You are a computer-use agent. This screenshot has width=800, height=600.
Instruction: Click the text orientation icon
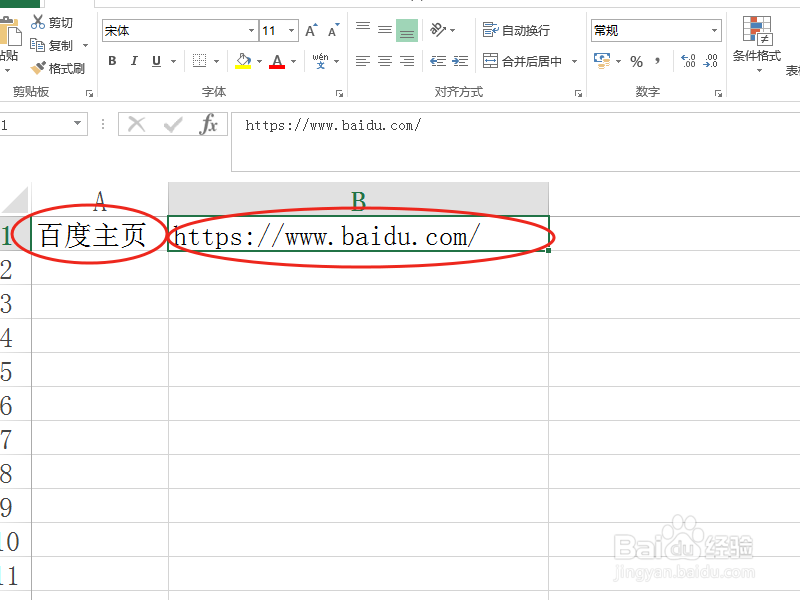438,30
